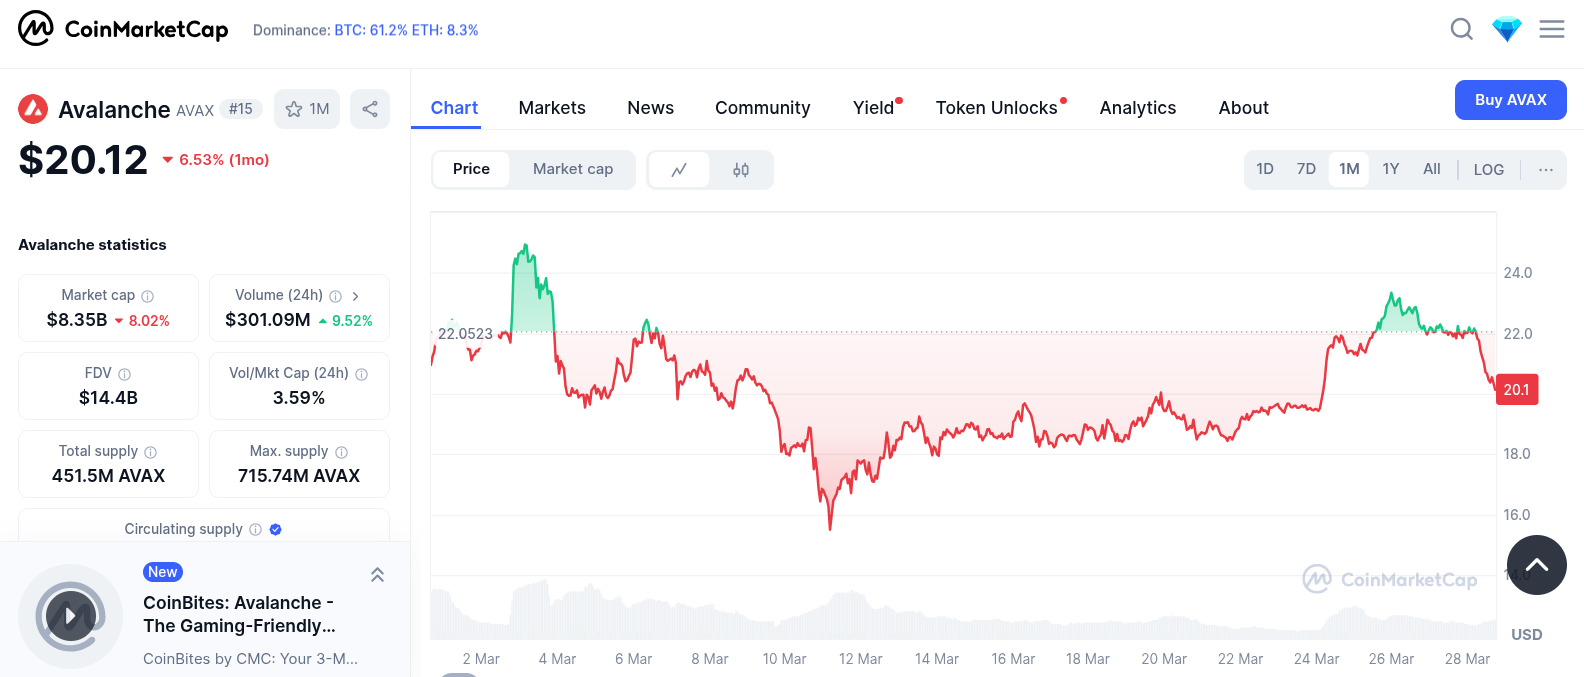This screenshot has width=1584, height=677.
Task: Open the CoinMarketCap home logo
Action: coord(123,29)
